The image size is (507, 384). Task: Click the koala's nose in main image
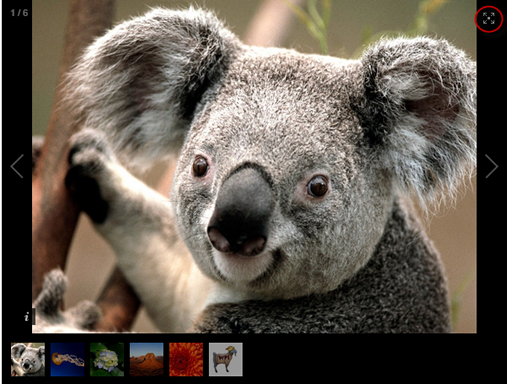click(241, 212)
